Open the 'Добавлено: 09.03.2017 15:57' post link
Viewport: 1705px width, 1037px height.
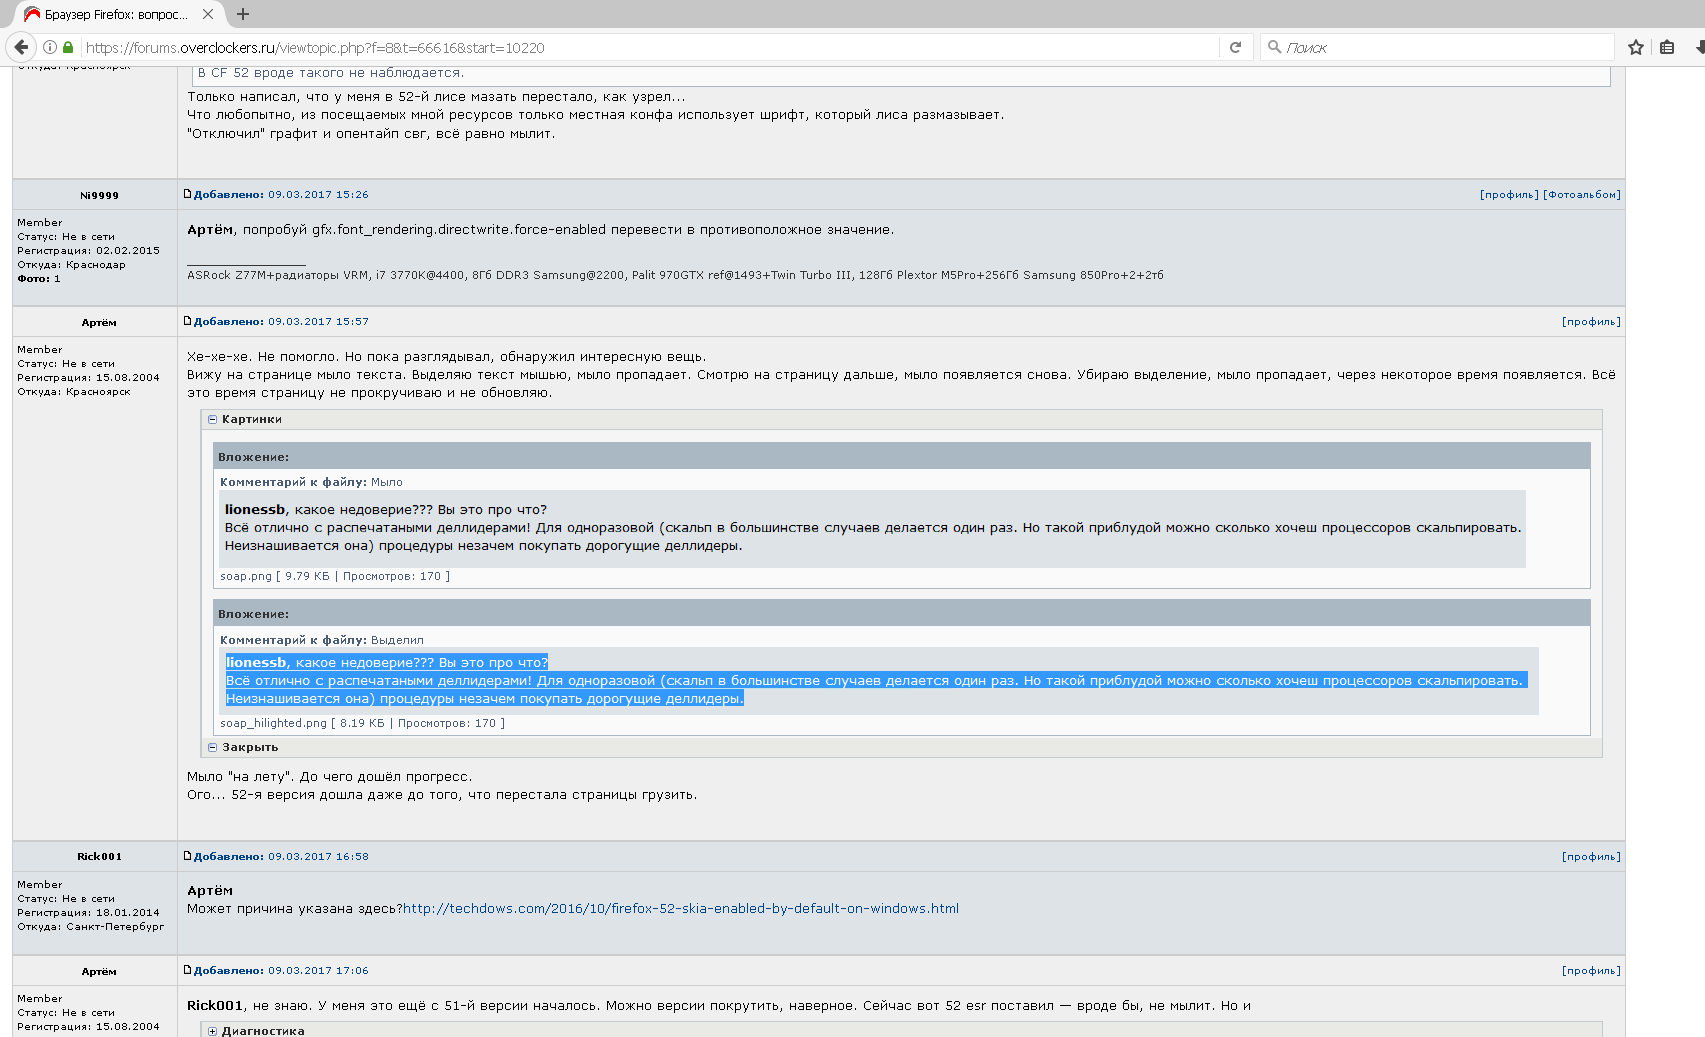click(x=281, y=322)
